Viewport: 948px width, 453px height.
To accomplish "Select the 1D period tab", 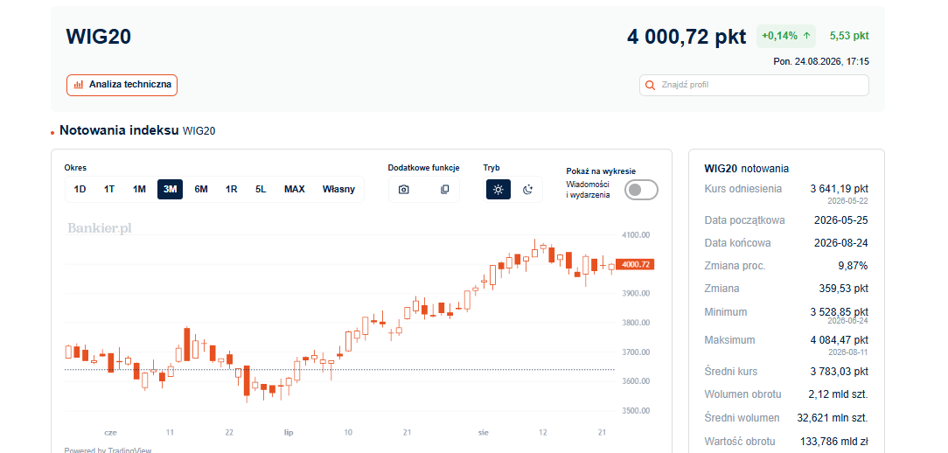I will 80,189.
